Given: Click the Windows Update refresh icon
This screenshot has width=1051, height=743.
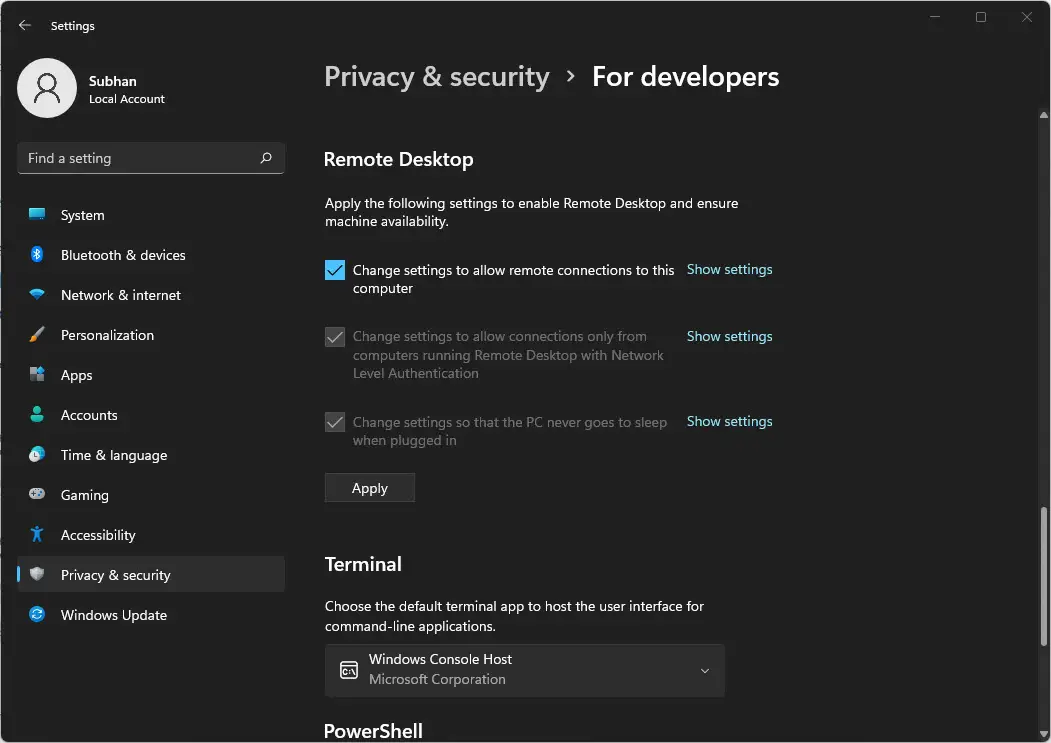Looking at the screenshot, I should 37,614.
